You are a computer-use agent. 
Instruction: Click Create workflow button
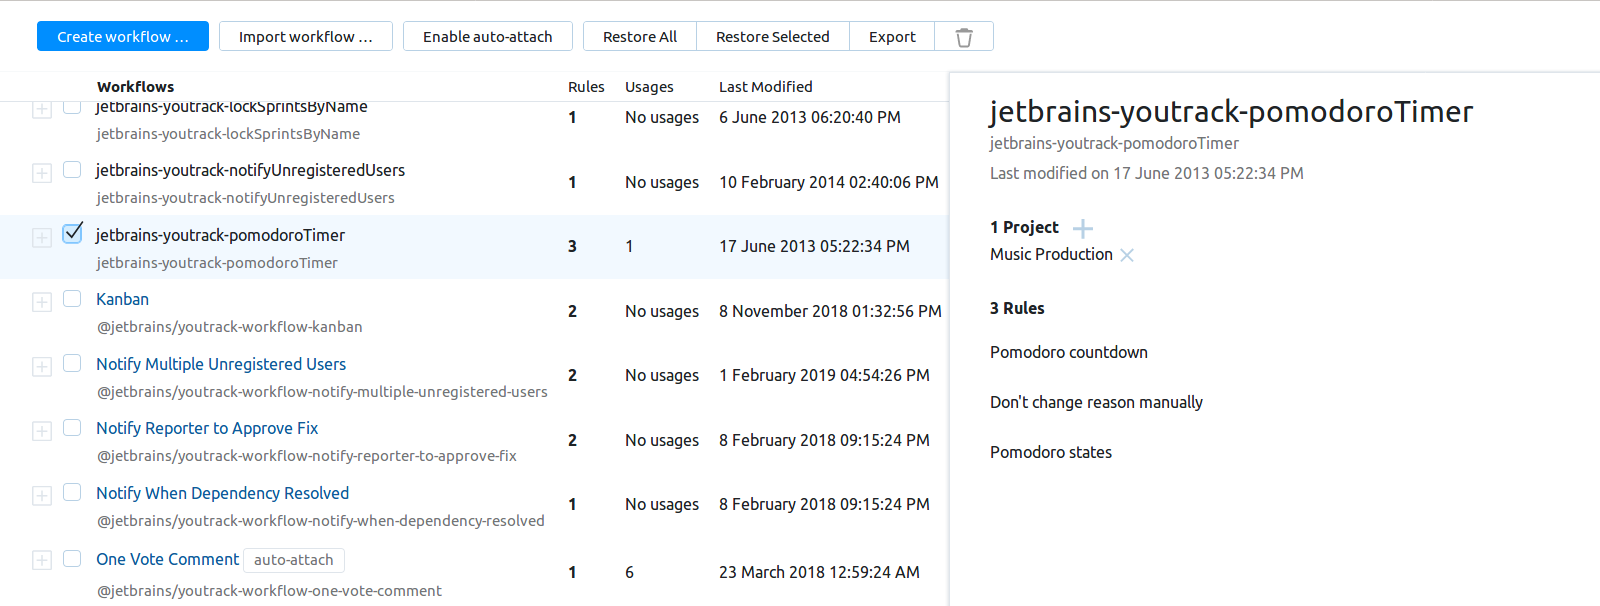click(123, 36)
